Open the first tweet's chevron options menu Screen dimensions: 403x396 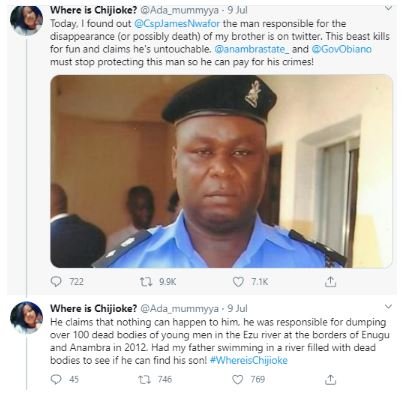pos(388,9)
